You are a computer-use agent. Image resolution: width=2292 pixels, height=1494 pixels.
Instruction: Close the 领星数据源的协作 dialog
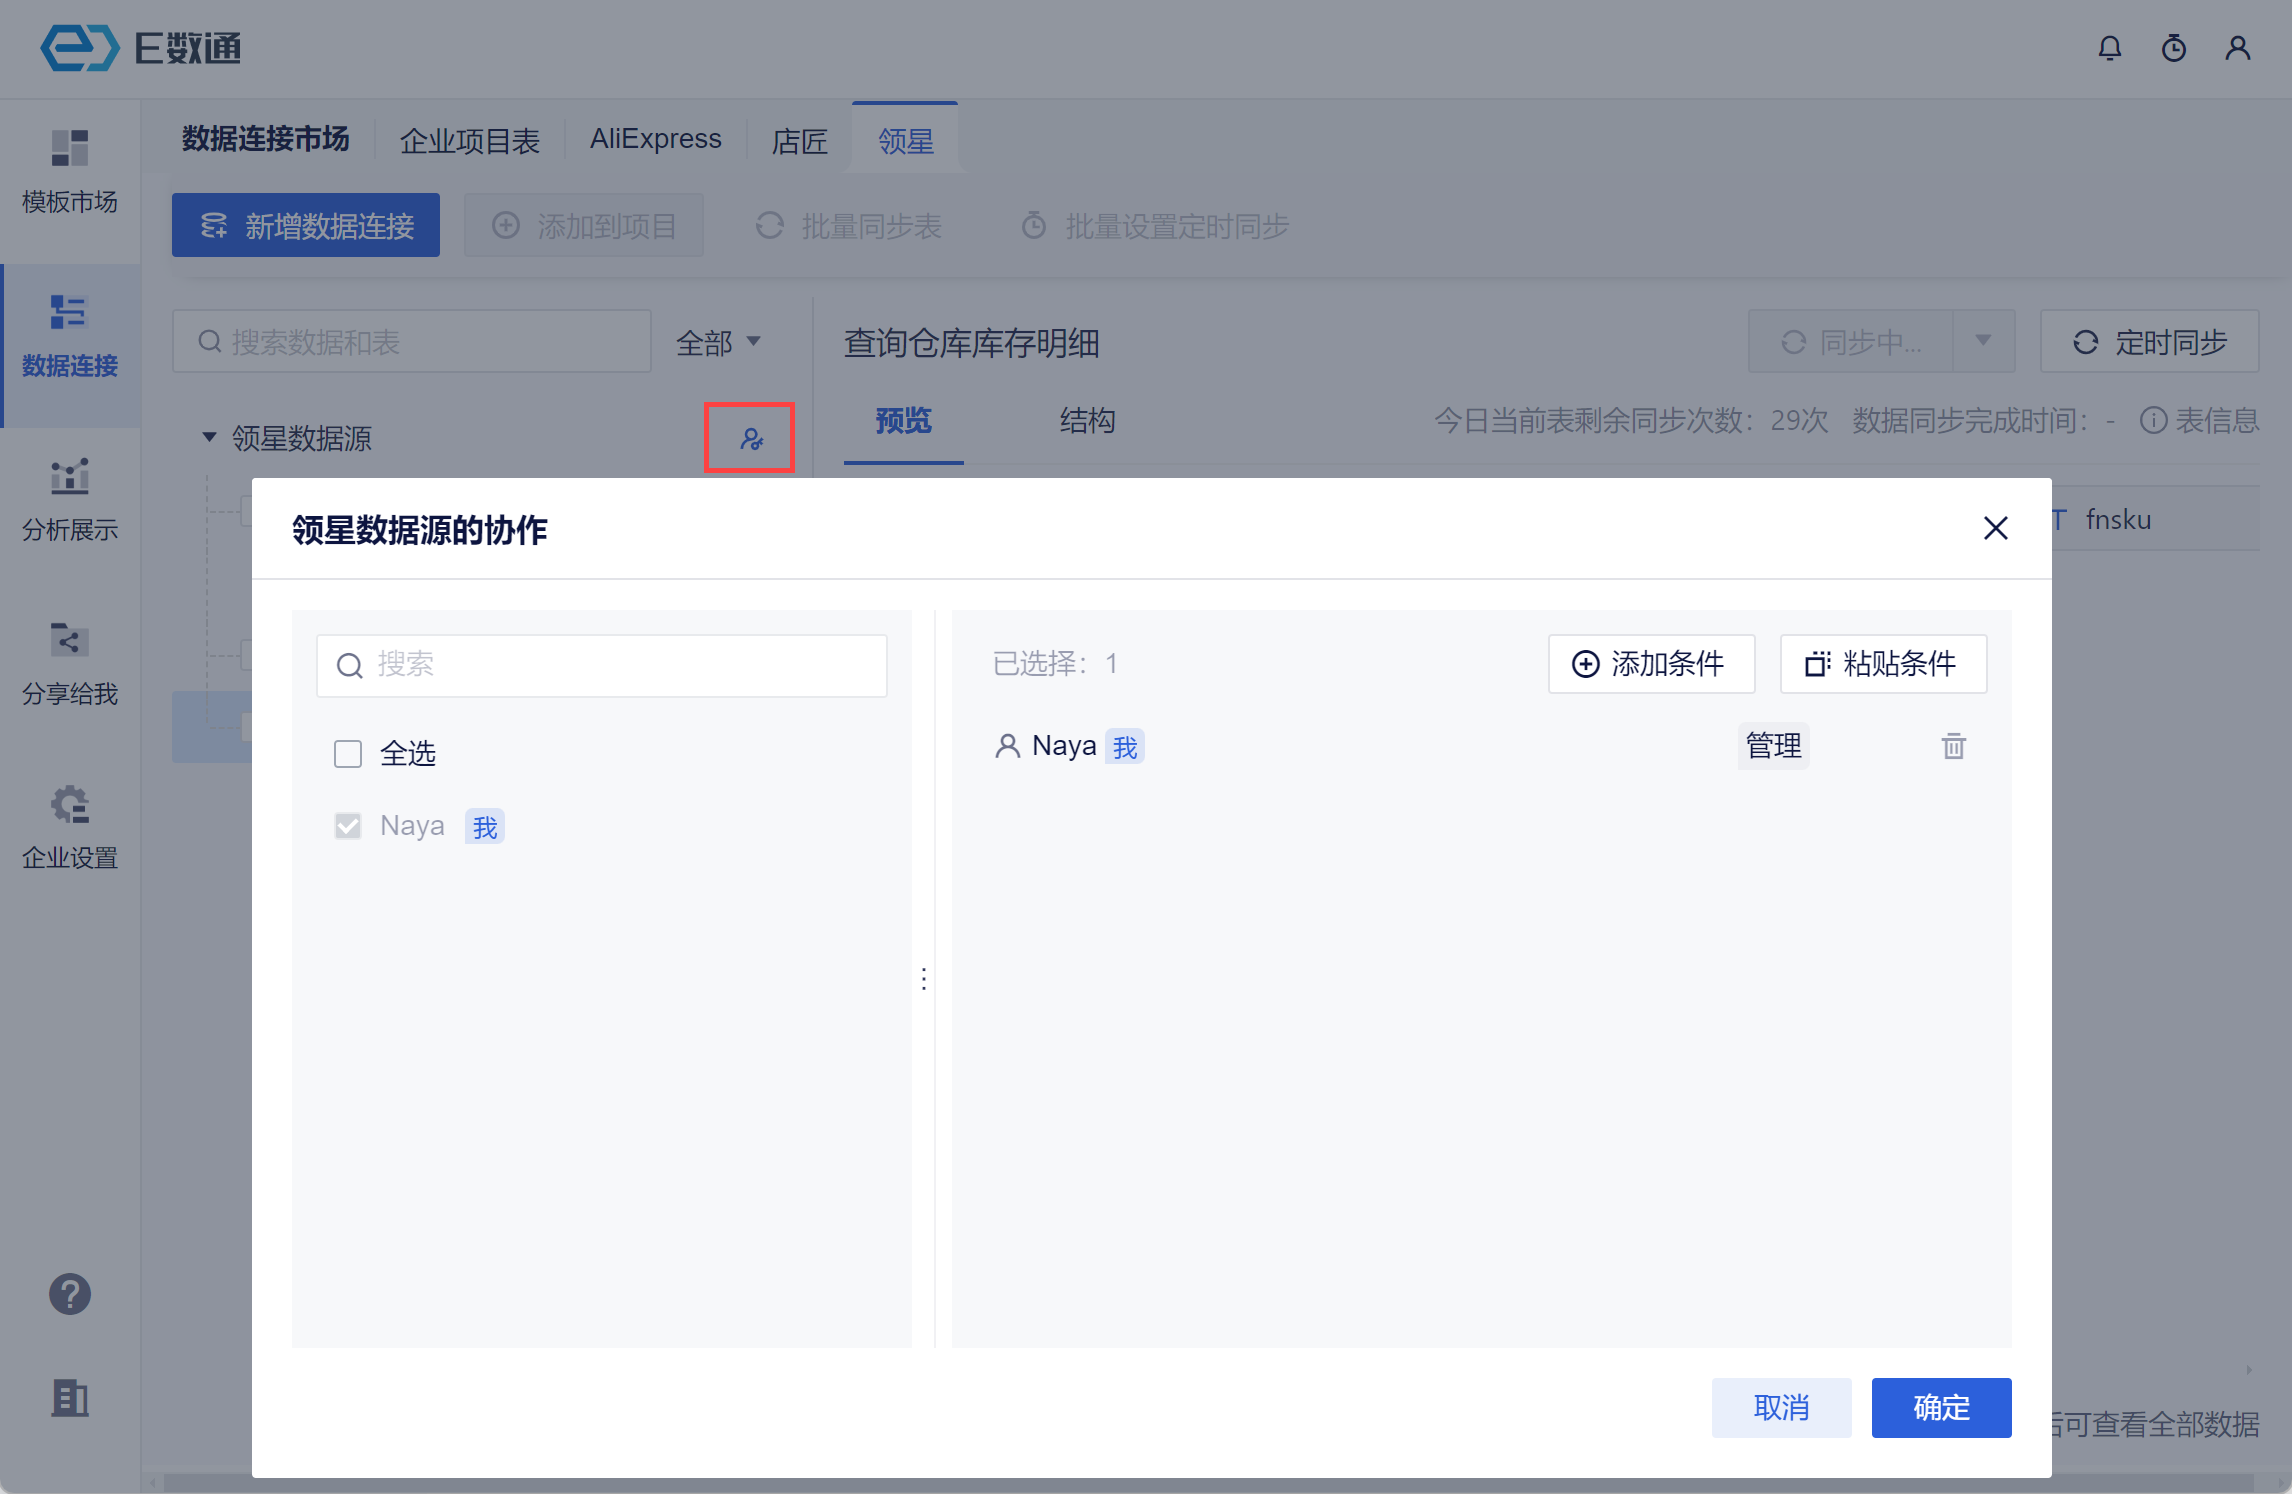click(x=1995, y=528)
